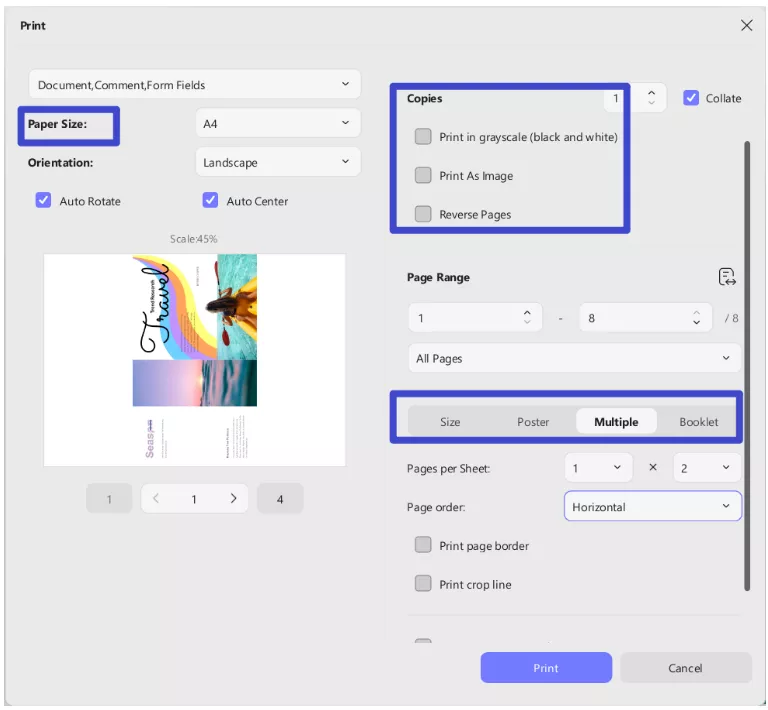Screen dimensions: 768x710
Task: Switch to the Booklet tab
Action: point(698,422)
